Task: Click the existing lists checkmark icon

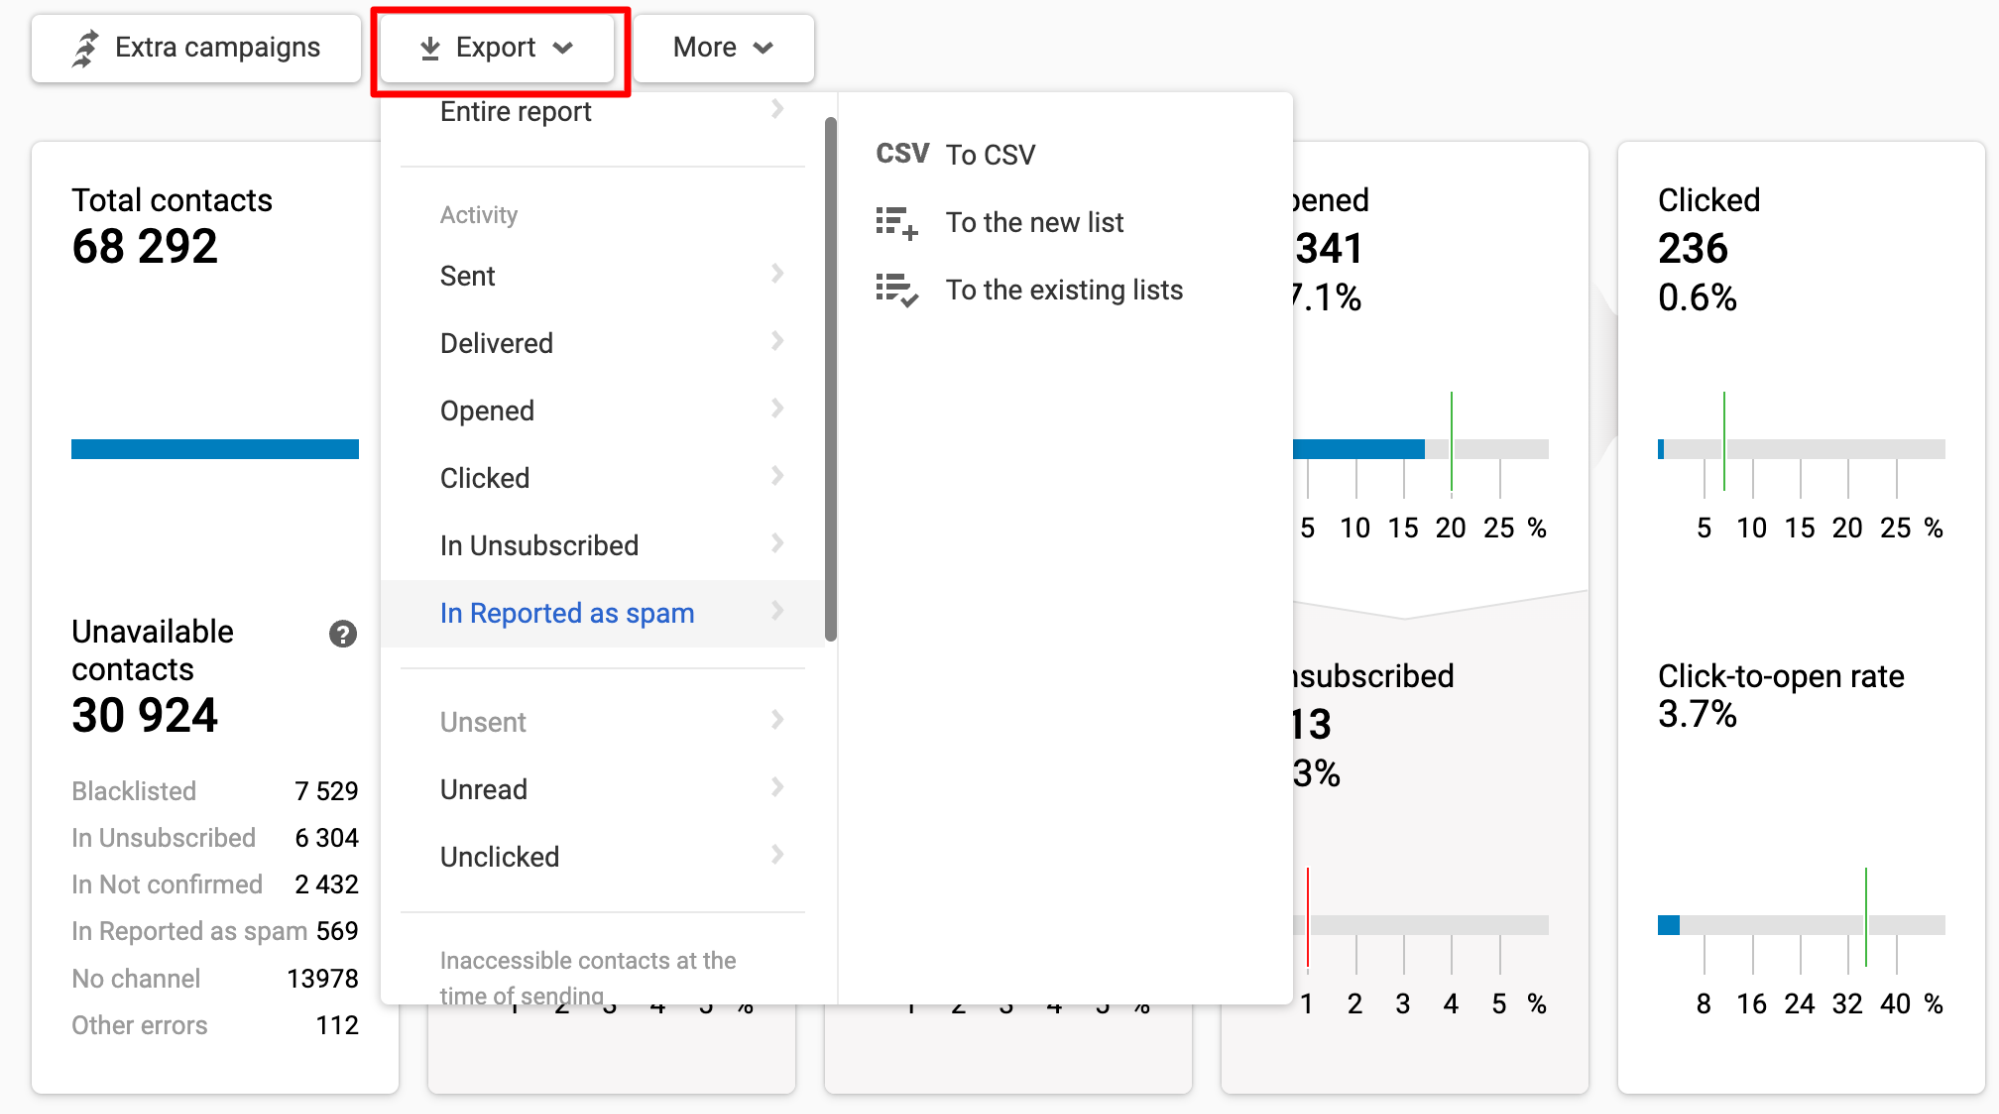Action: point(896,290)
